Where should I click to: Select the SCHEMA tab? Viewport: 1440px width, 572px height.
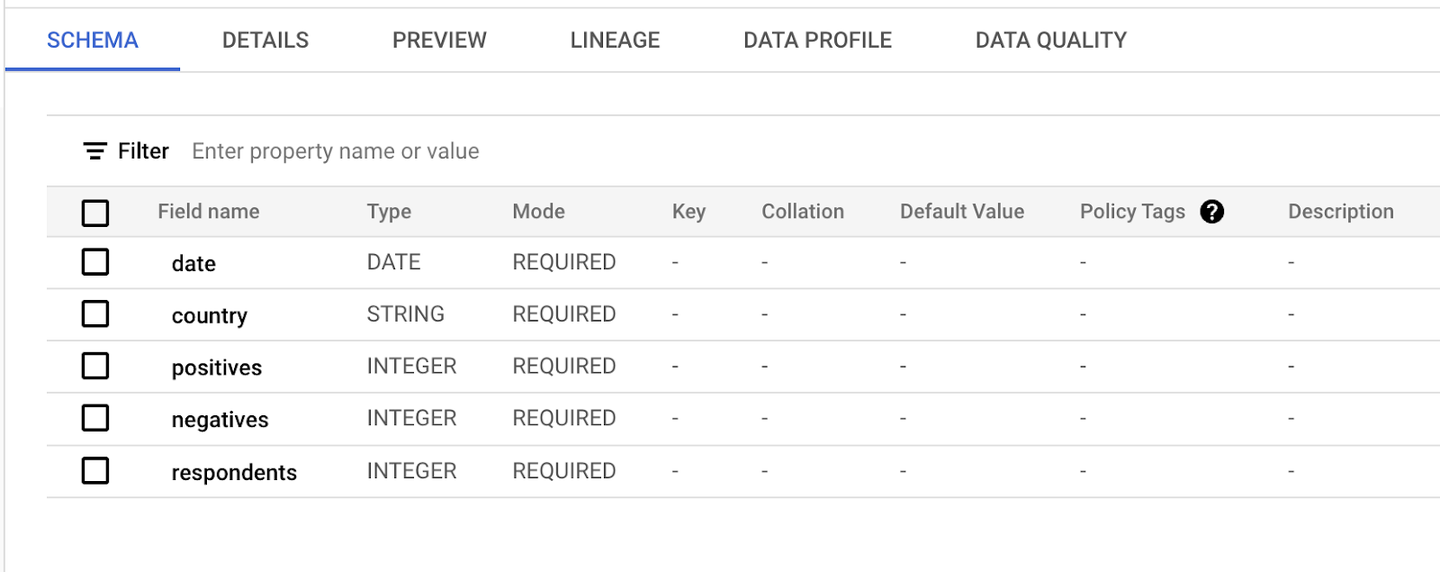coord(92,41)
